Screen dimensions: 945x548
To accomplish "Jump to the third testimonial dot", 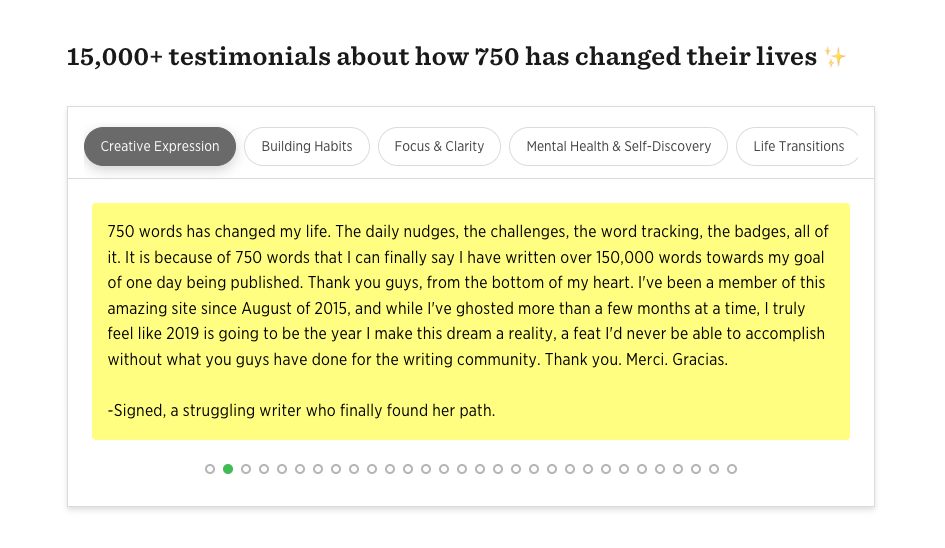I will click(246, 469).
